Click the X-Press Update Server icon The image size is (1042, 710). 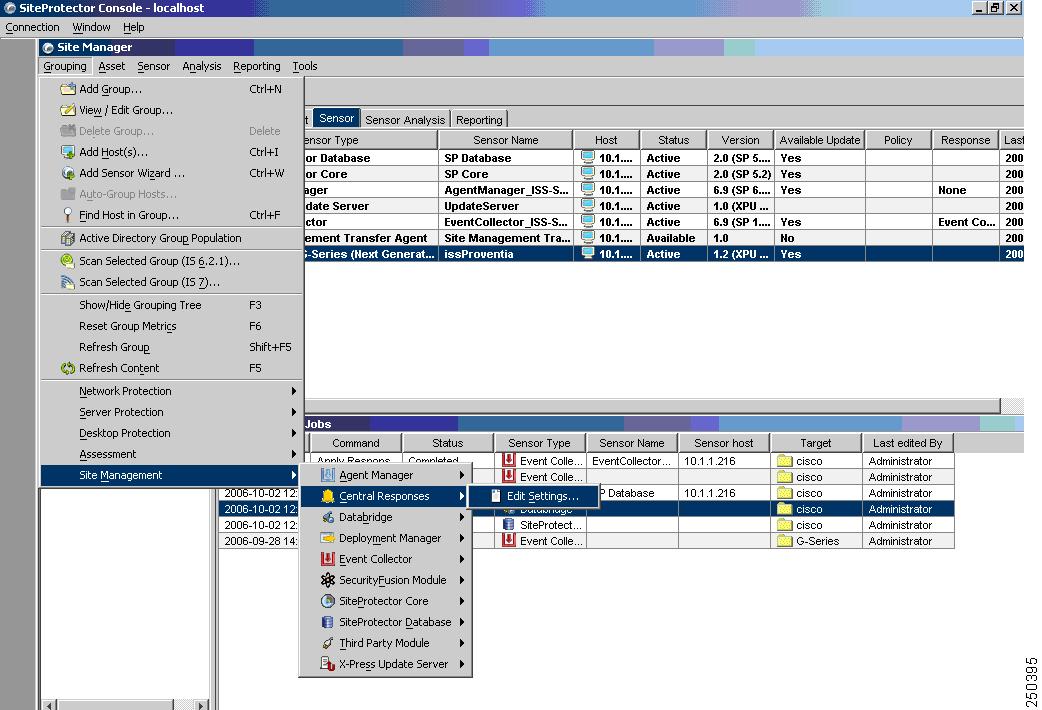[328, 664]
